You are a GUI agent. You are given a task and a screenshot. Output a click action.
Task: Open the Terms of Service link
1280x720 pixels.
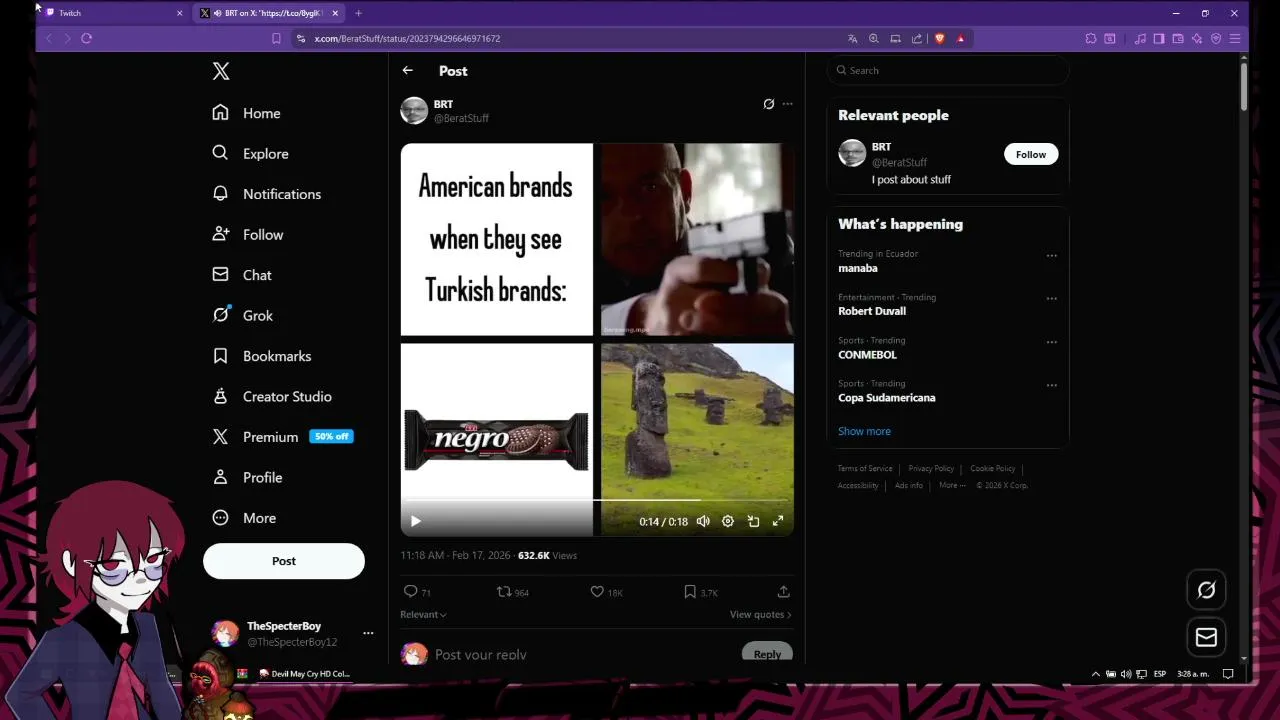pos(865,468)
